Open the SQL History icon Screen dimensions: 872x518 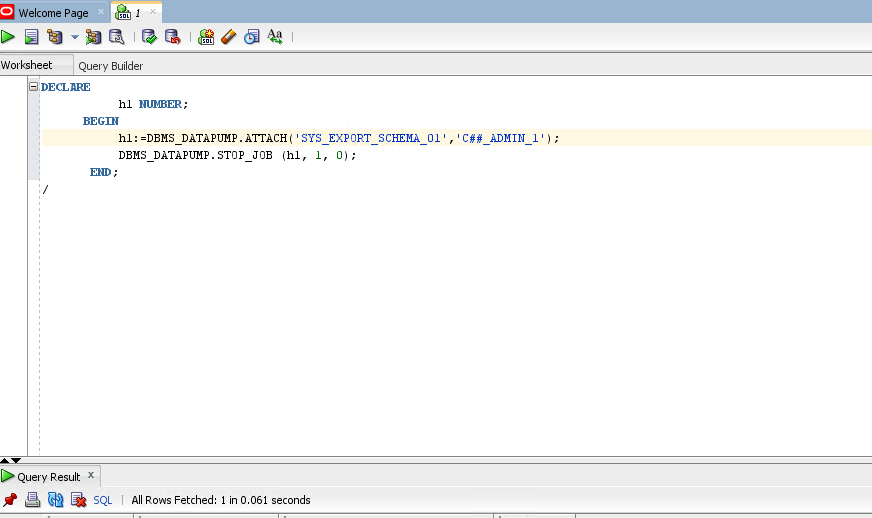click(252, 37)
